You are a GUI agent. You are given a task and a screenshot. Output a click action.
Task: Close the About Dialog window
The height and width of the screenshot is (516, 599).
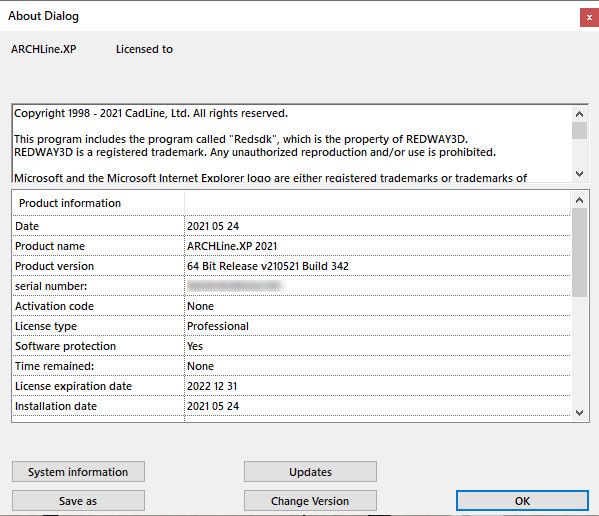click(589, 18)
